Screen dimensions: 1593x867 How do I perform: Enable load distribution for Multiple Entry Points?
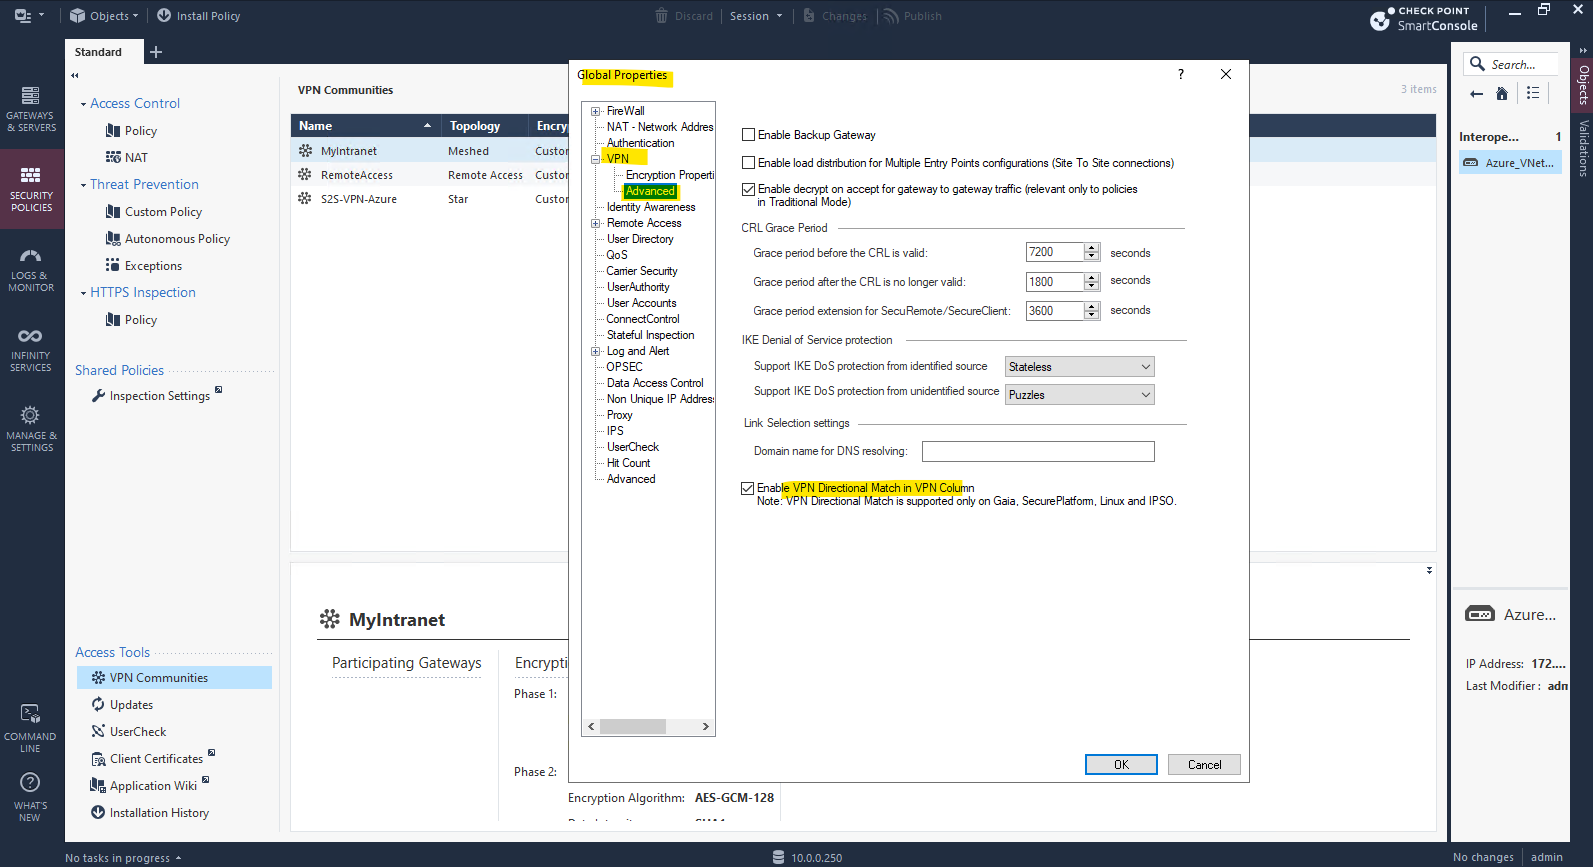tap(748, 163)
